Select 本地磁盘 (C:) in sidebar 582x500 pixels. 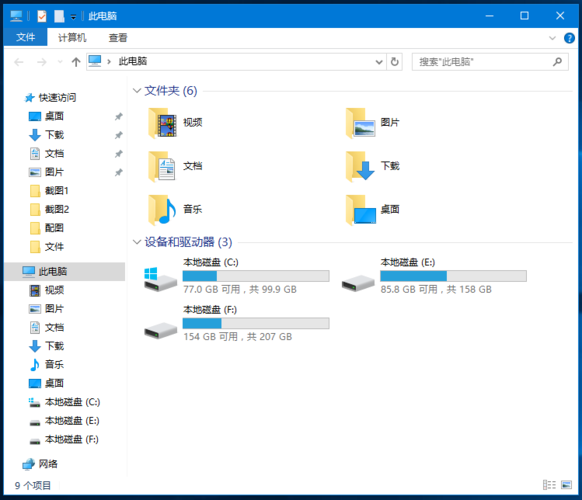tap(65, 402)
